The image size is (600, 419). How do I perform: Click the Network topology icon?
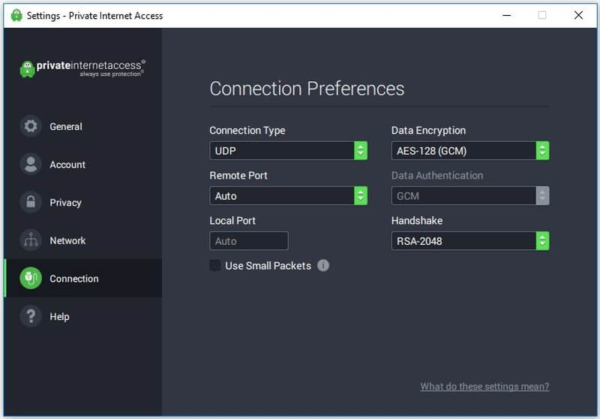(31, 240)
